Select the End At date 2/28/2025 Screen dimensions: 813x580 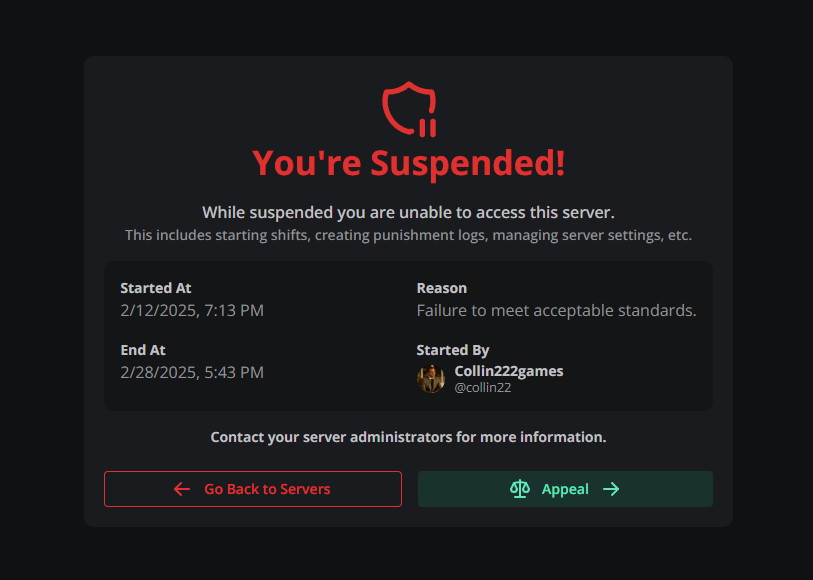192,372
